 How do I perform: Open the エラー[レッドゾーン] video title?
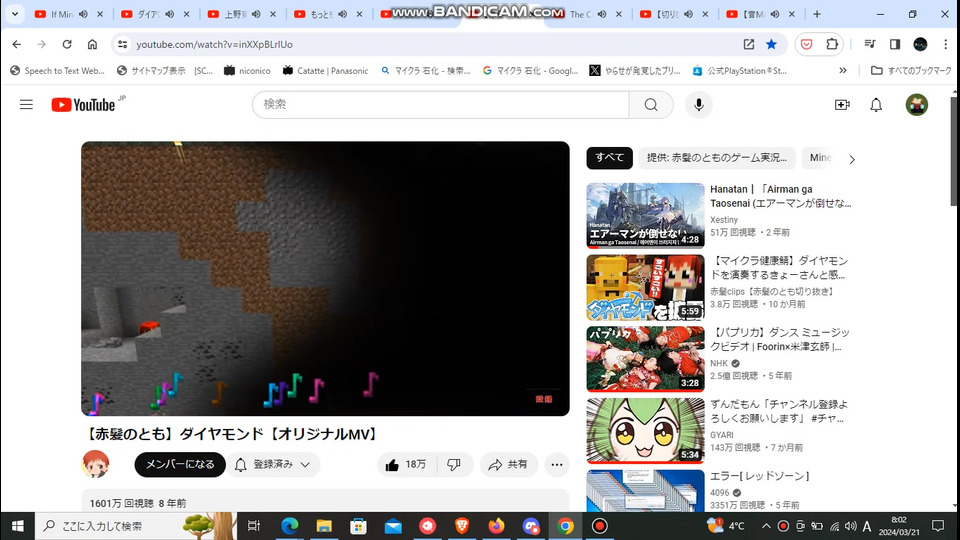tap(760, 476)
